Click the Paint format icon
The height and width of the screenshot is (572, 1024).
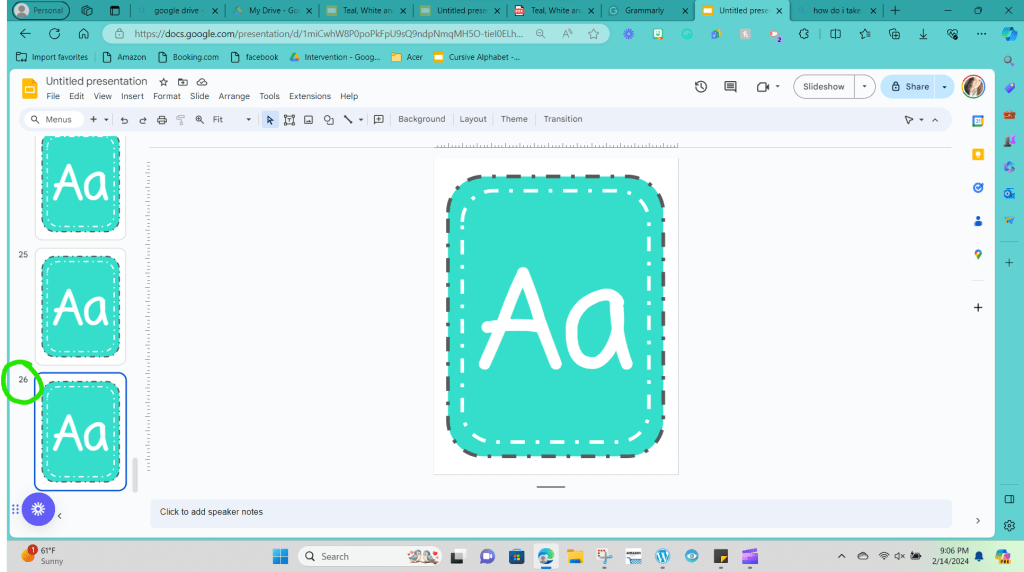[x=181, y=119]
